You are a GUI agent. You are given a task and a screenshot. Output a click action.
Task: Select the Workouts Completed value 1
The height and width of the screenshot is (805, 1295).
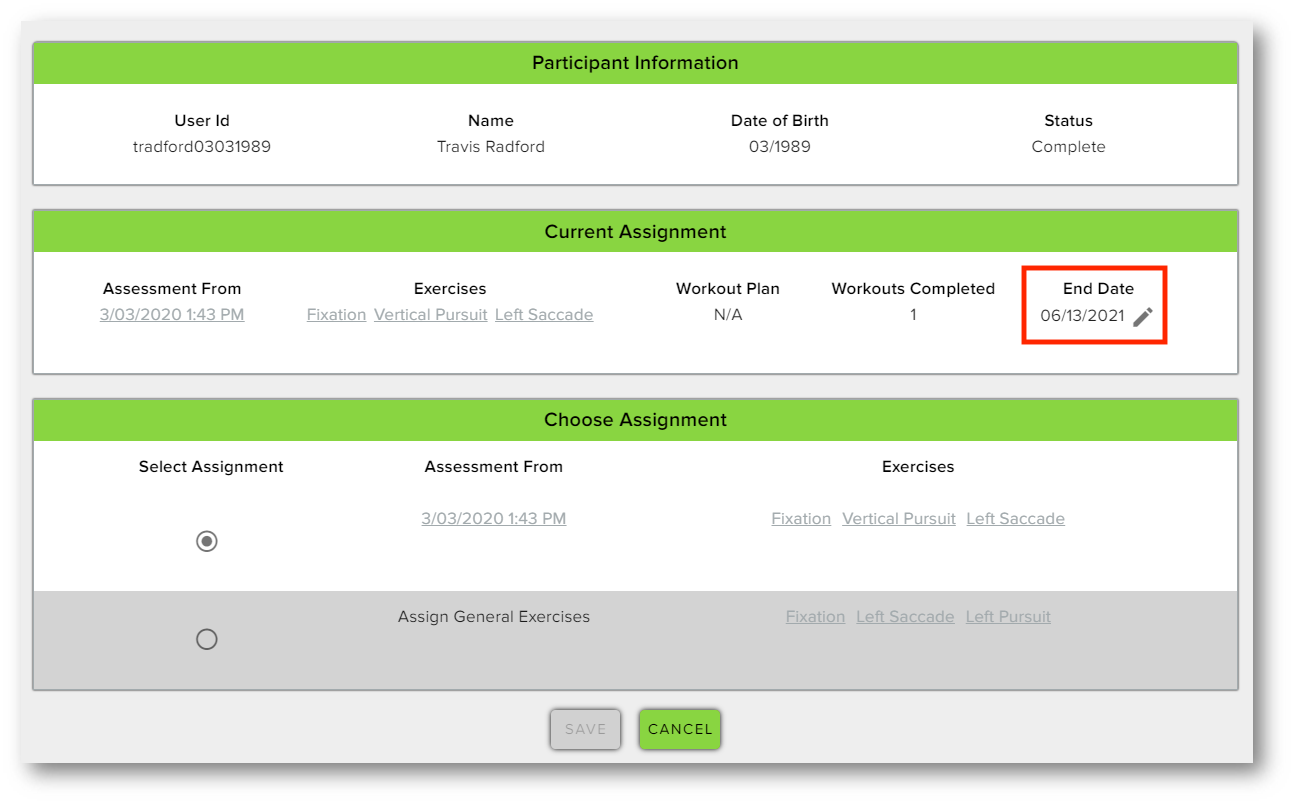[913, 315]
